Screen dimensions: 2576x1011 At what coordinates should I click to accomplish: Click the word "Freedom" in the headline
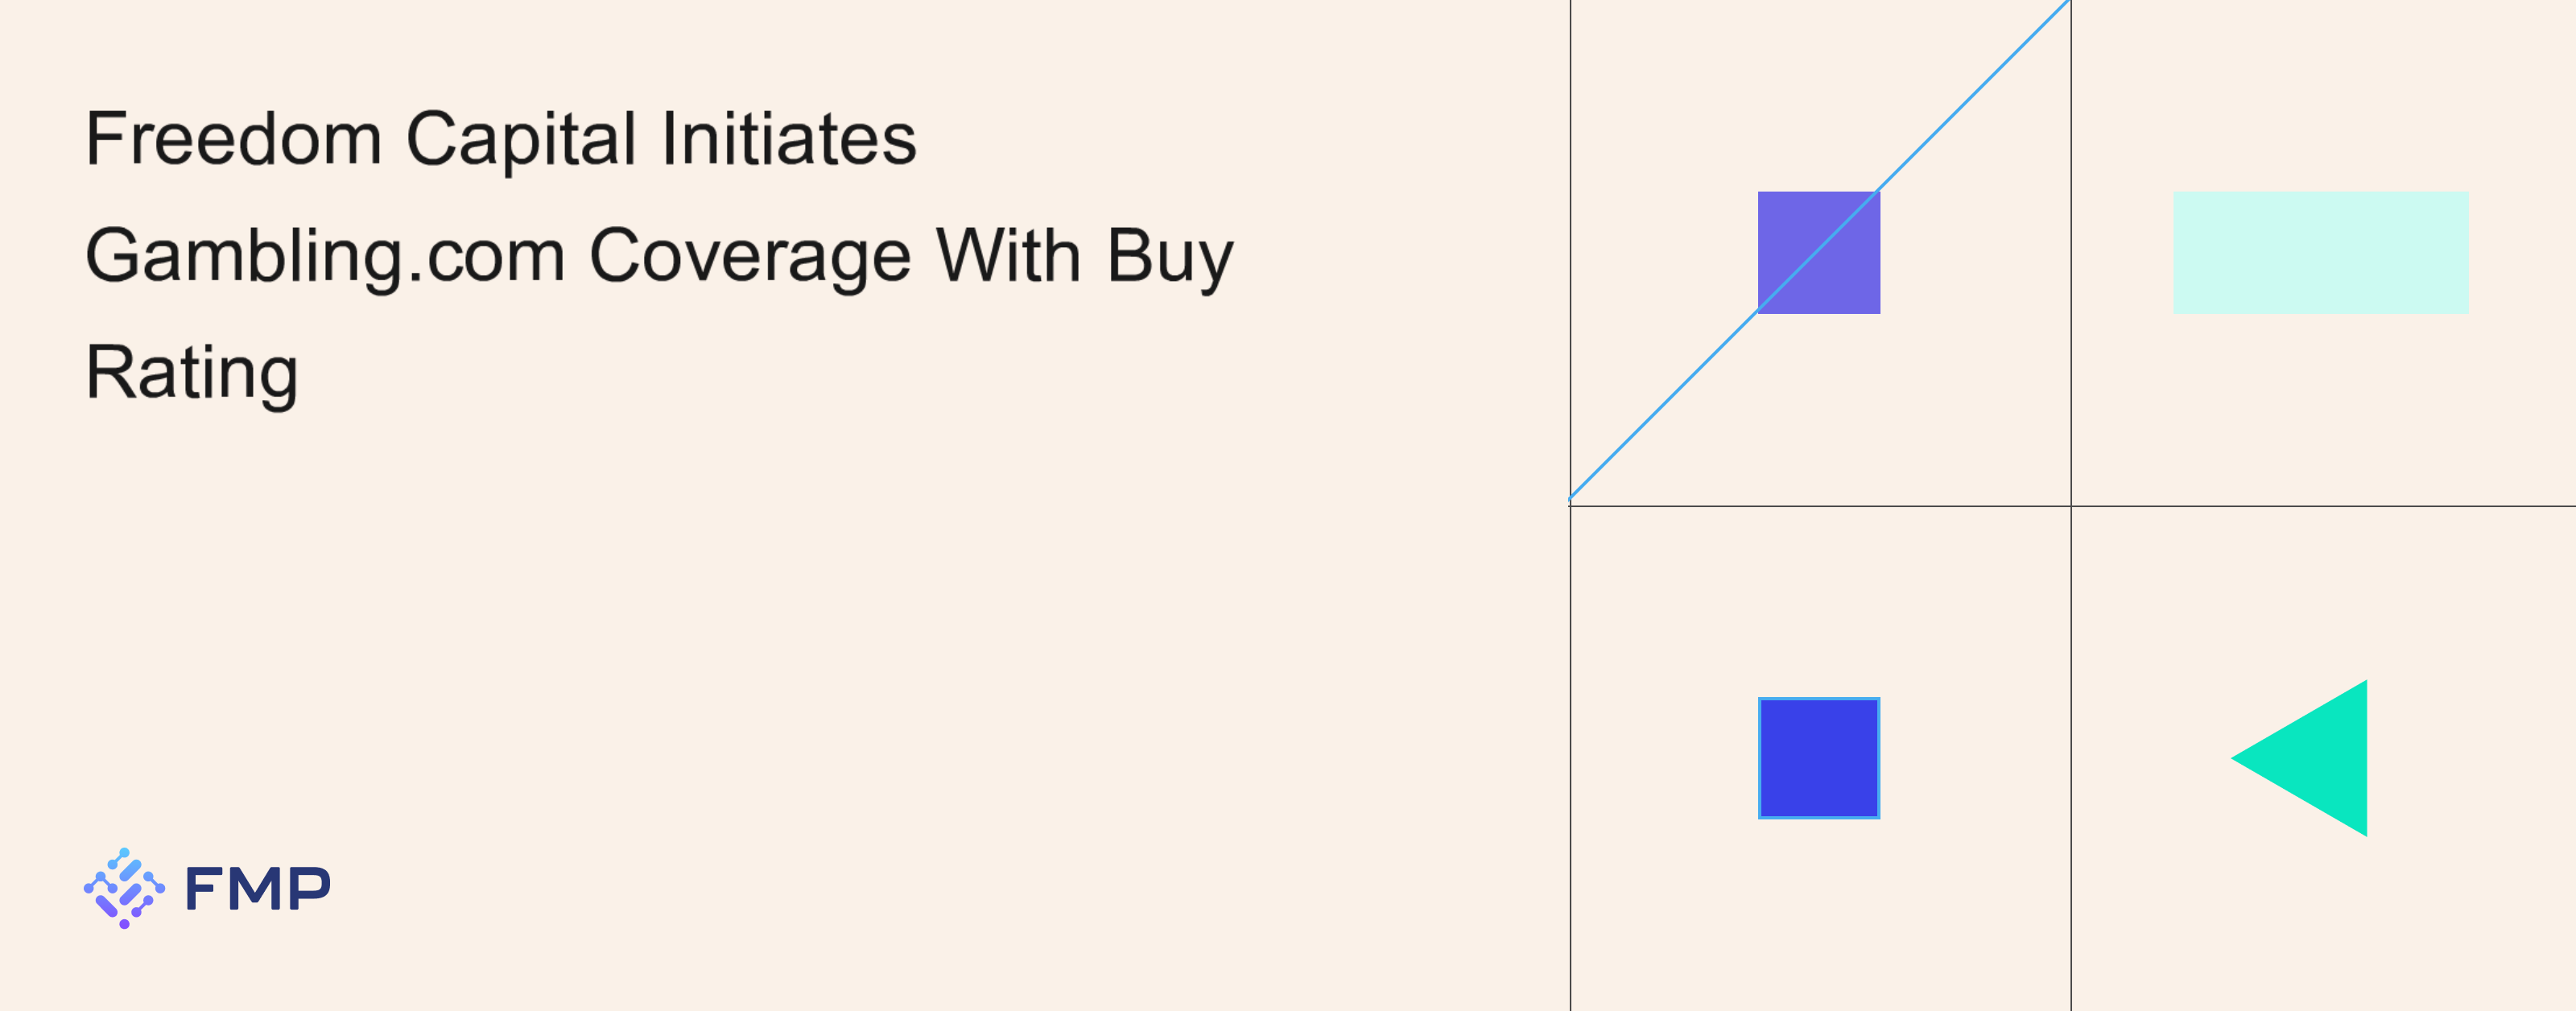pyautogui.click(x=234, y=139)
